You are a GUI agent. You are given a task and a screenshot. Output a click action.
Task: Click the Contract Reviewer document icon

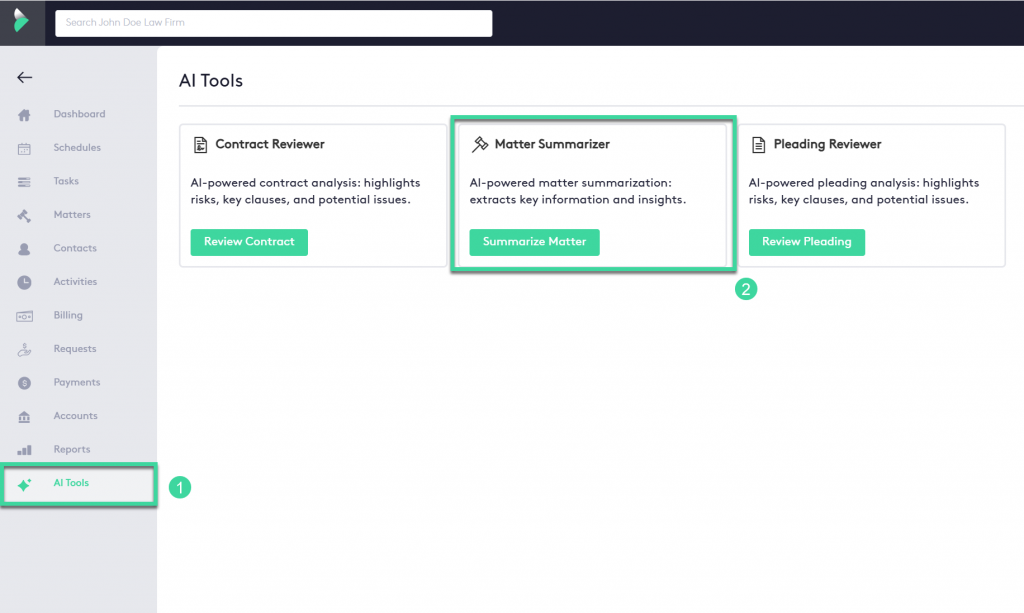[x=200, y=144]
